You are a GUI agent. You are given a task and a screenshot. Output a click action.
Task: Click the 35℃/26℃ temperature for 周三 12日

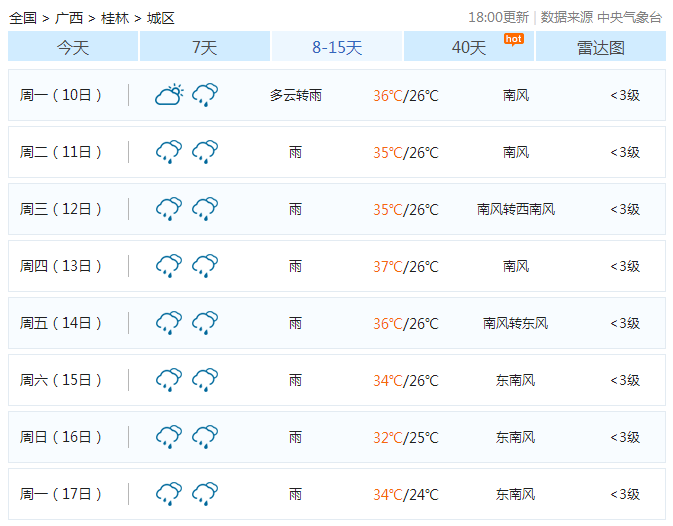(x=406, y=210)
